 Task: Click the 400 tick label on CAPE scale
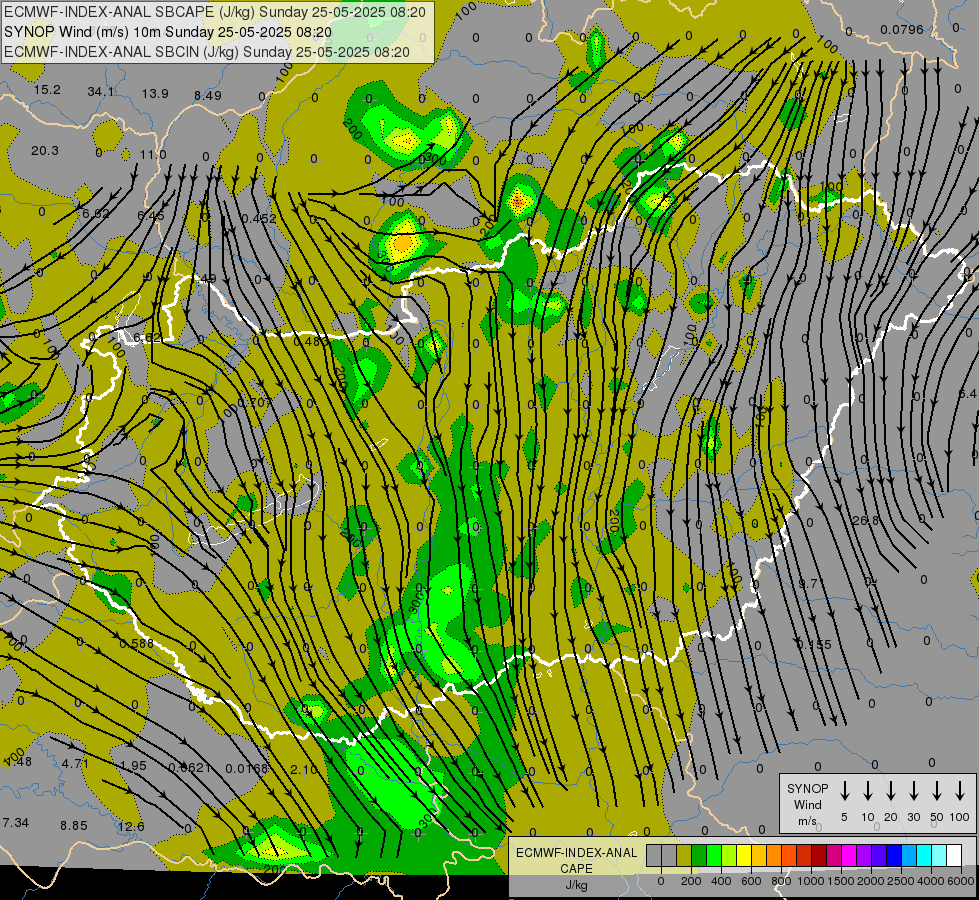point(721,881)
